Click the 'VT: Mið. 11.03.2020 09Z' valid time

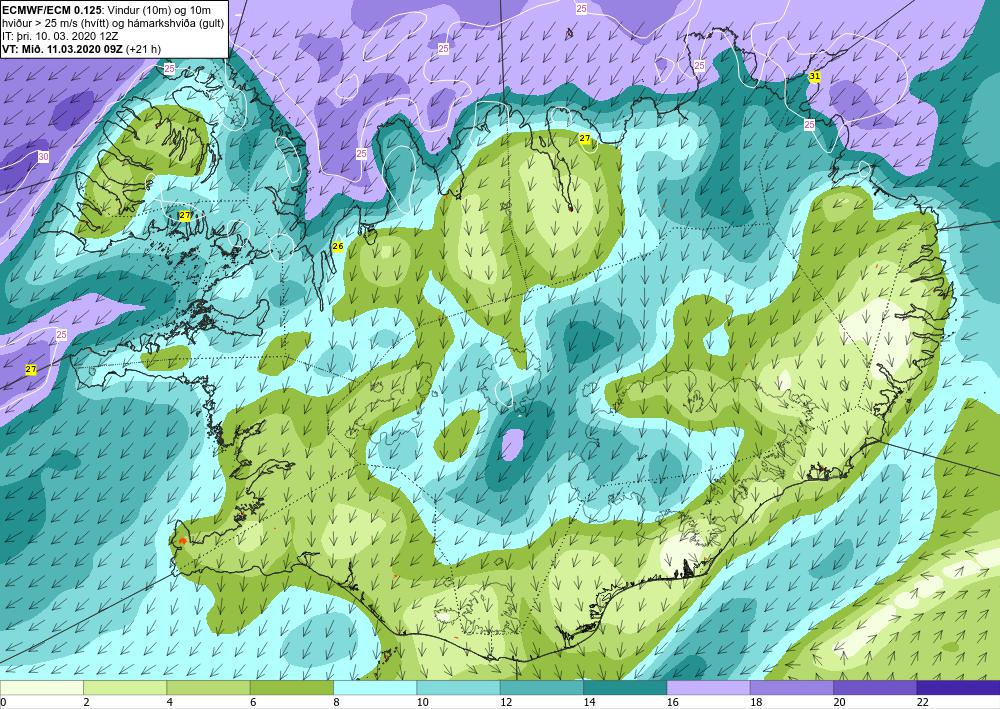[x=62, y=49]
